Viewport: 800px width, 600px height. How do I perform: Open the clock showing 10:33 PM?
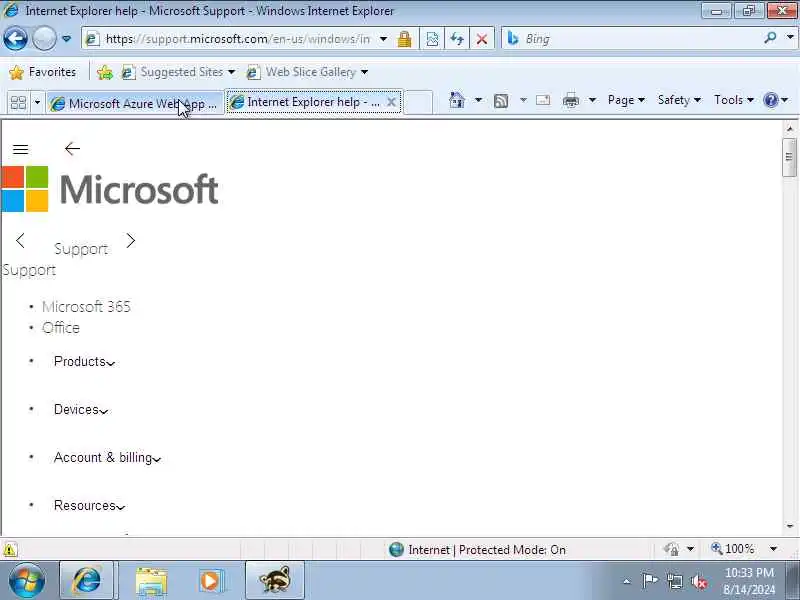click(x=749, y=581)
